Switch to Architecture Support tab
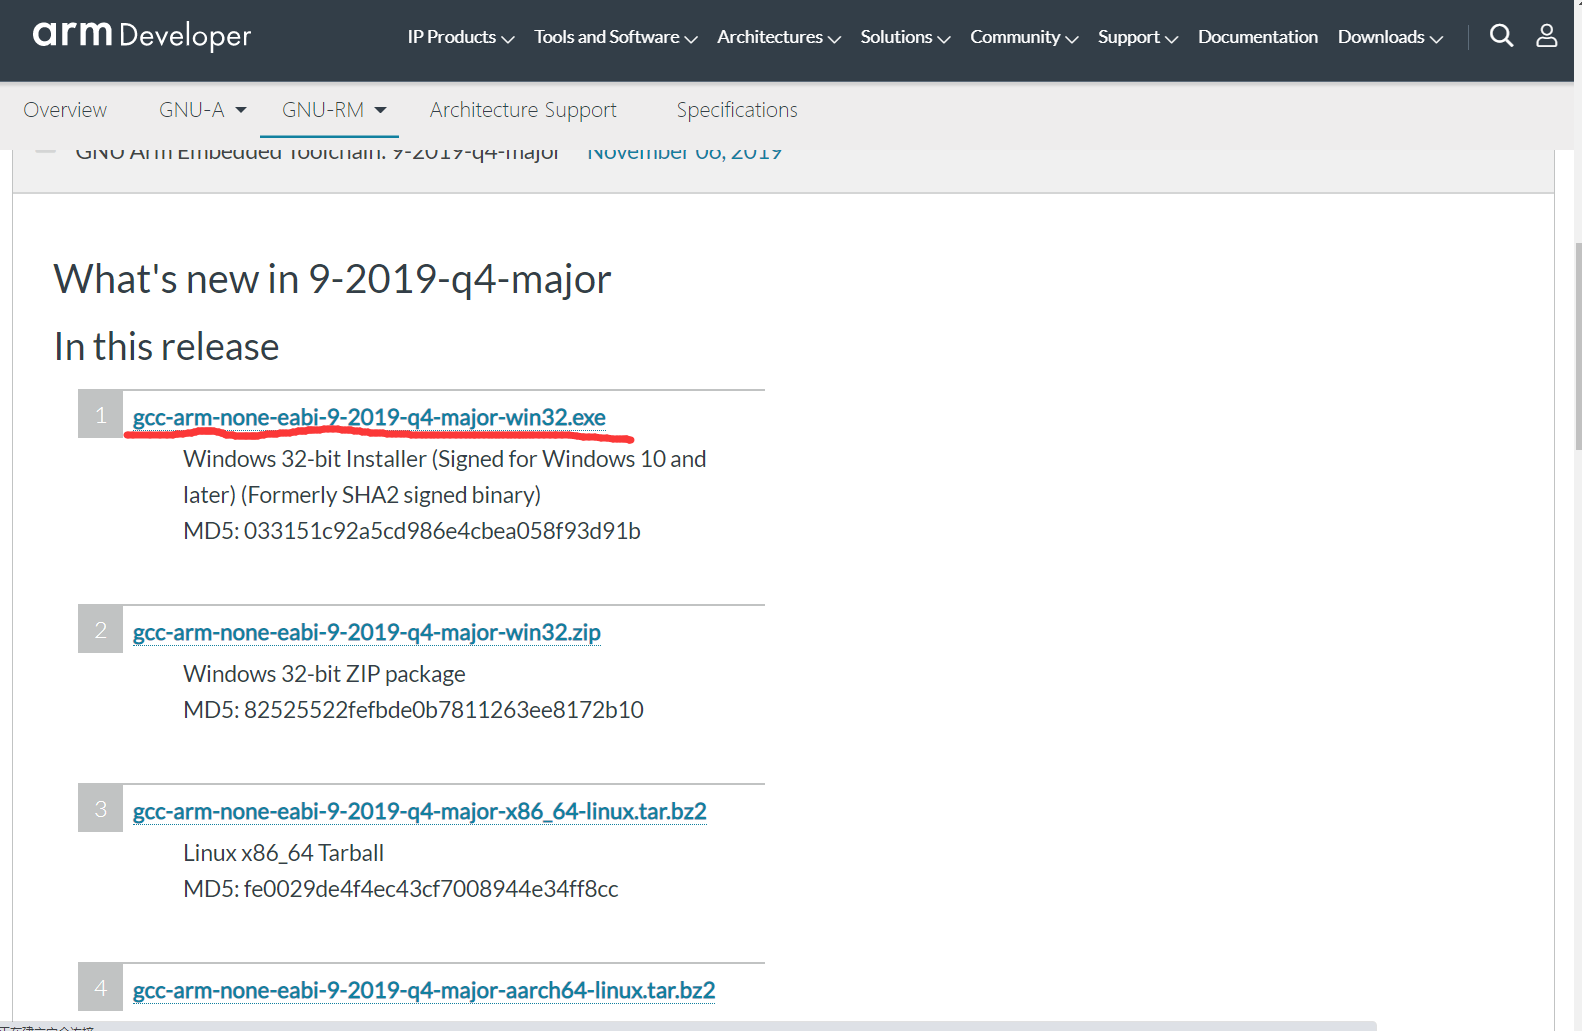1582x1031 pixels. 523,110
